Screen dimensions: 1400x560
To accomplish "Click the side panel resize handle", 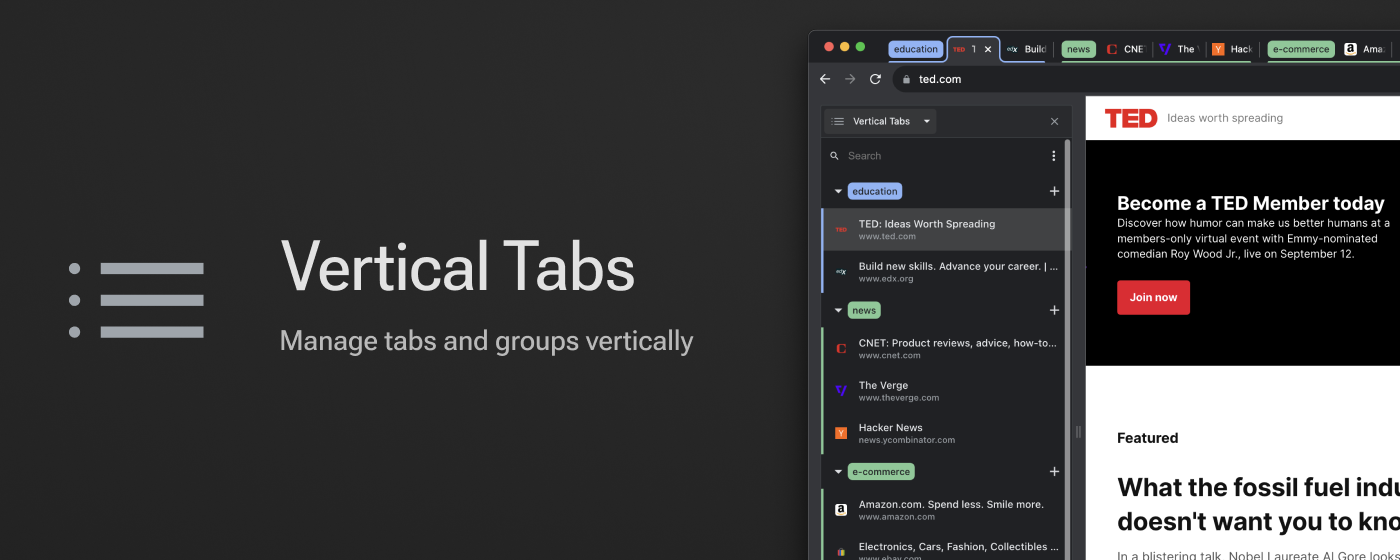I will click(1078, 432).
